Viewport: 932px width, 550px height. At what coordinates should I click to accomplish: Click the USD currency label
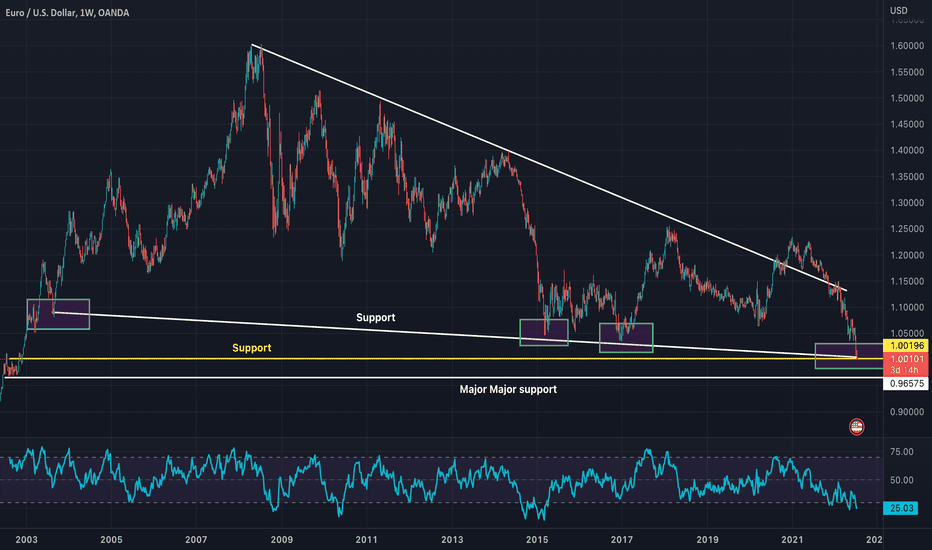click(899, 10)
